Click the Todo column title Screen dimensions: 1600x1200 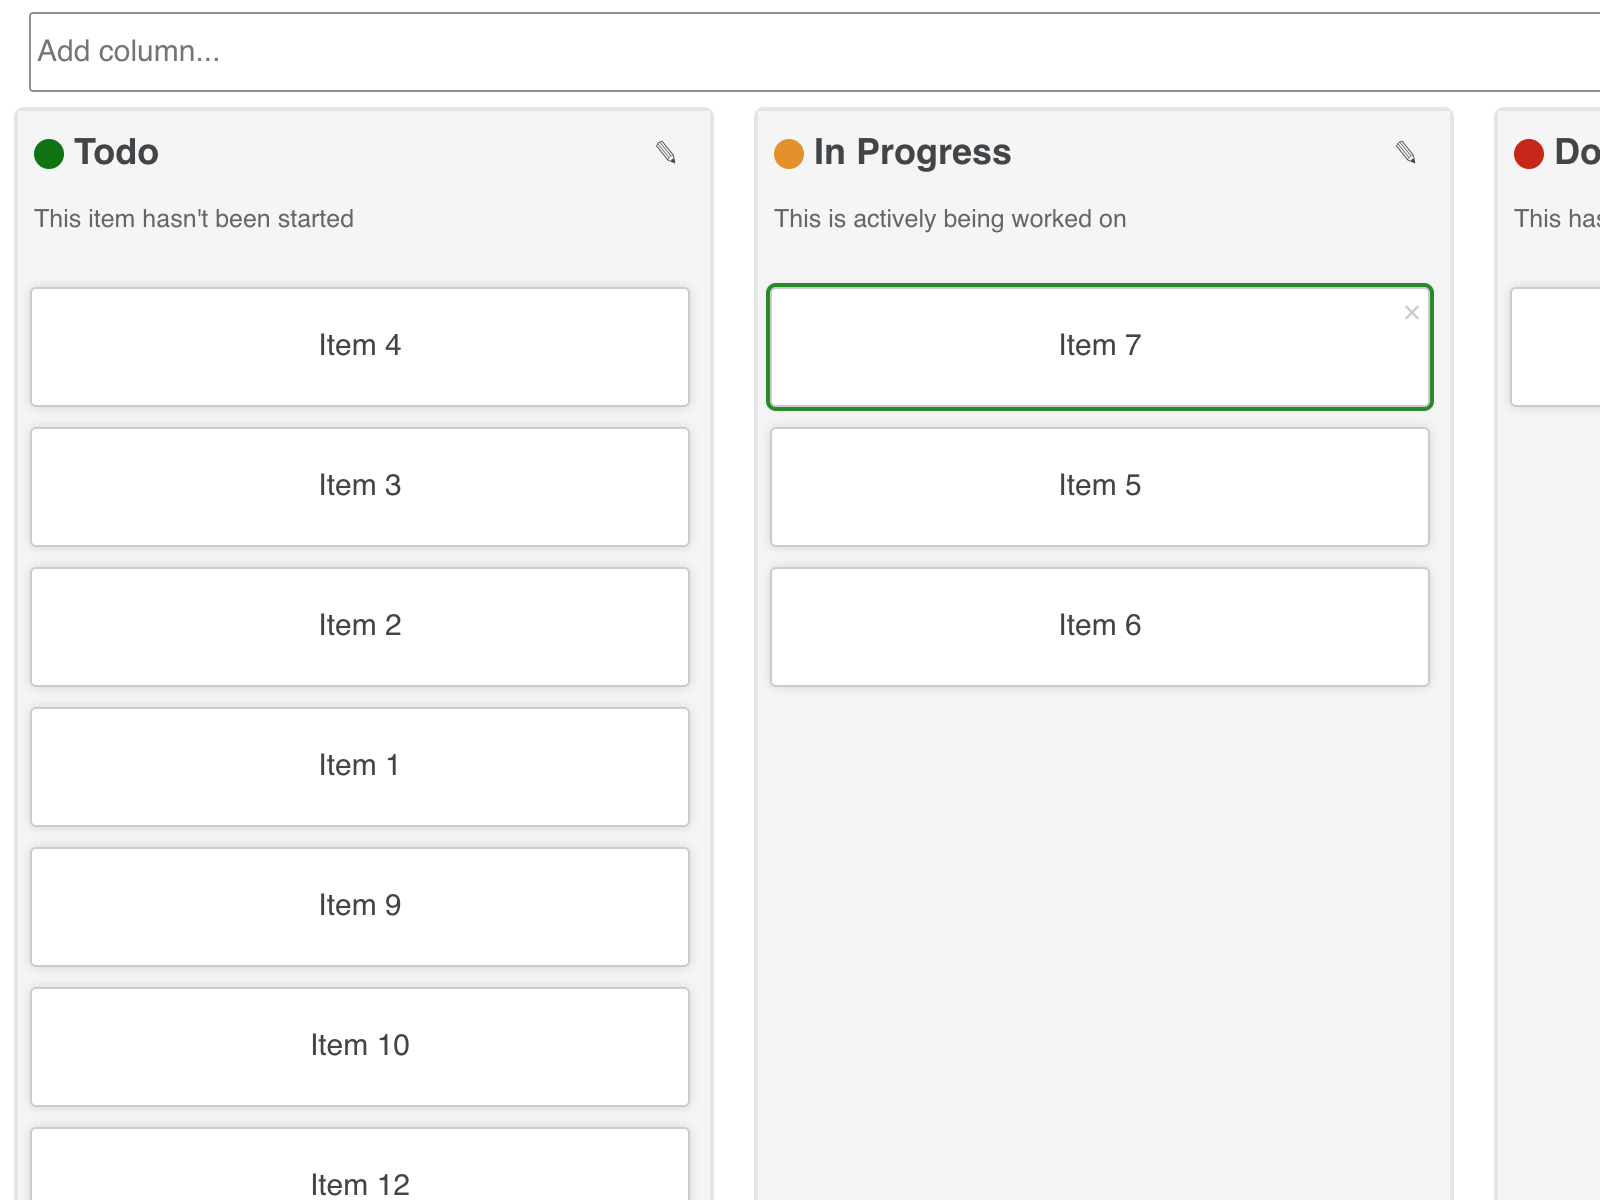117,153
